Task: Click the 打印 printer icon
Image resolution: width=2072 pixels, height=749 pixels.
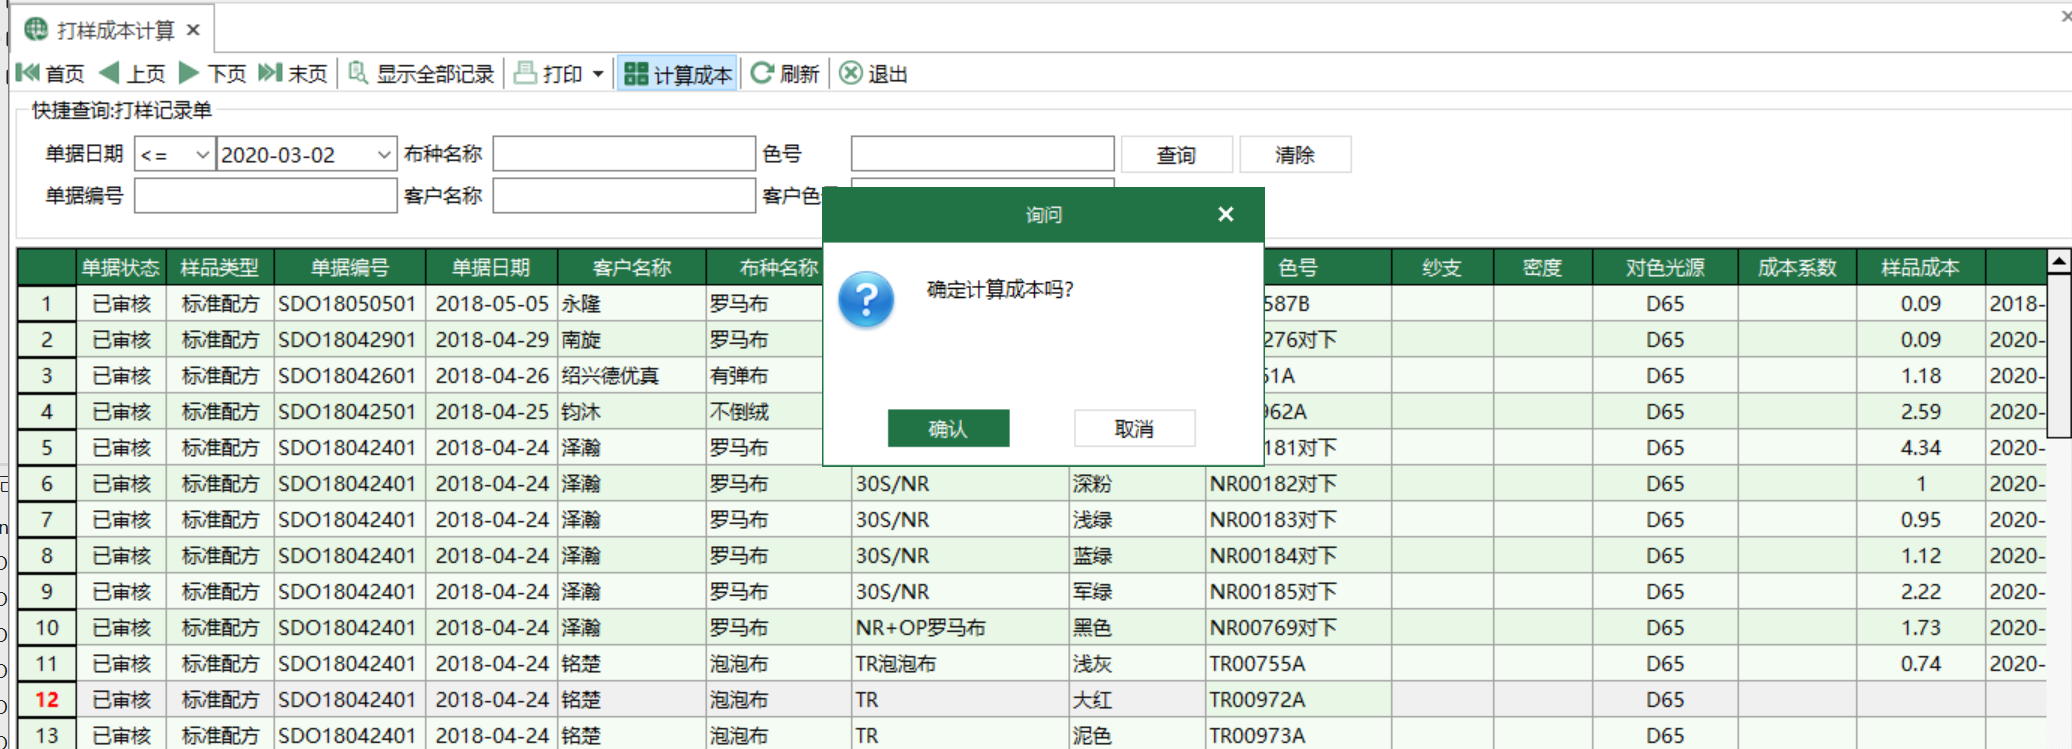Action: tap(525, 73)
